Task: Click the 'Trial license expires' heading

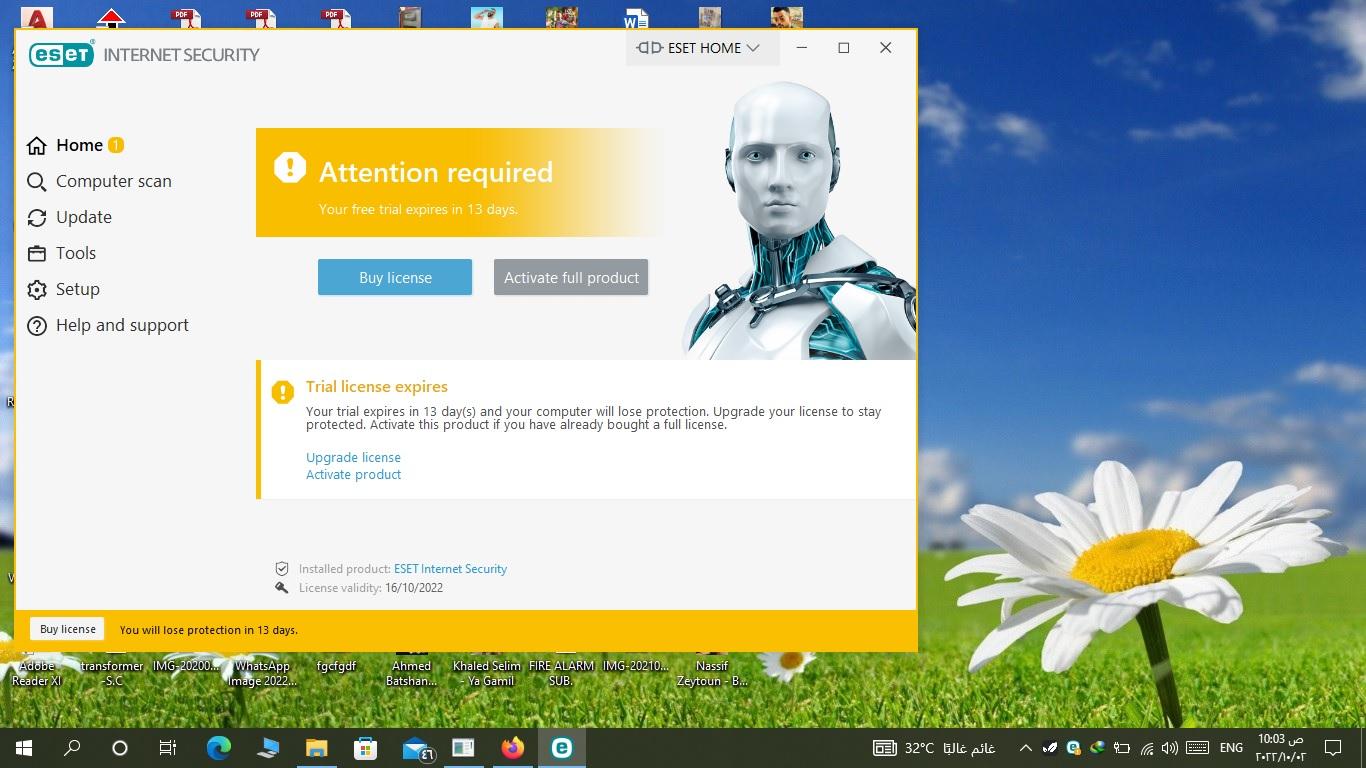Action: coord(377,387)
